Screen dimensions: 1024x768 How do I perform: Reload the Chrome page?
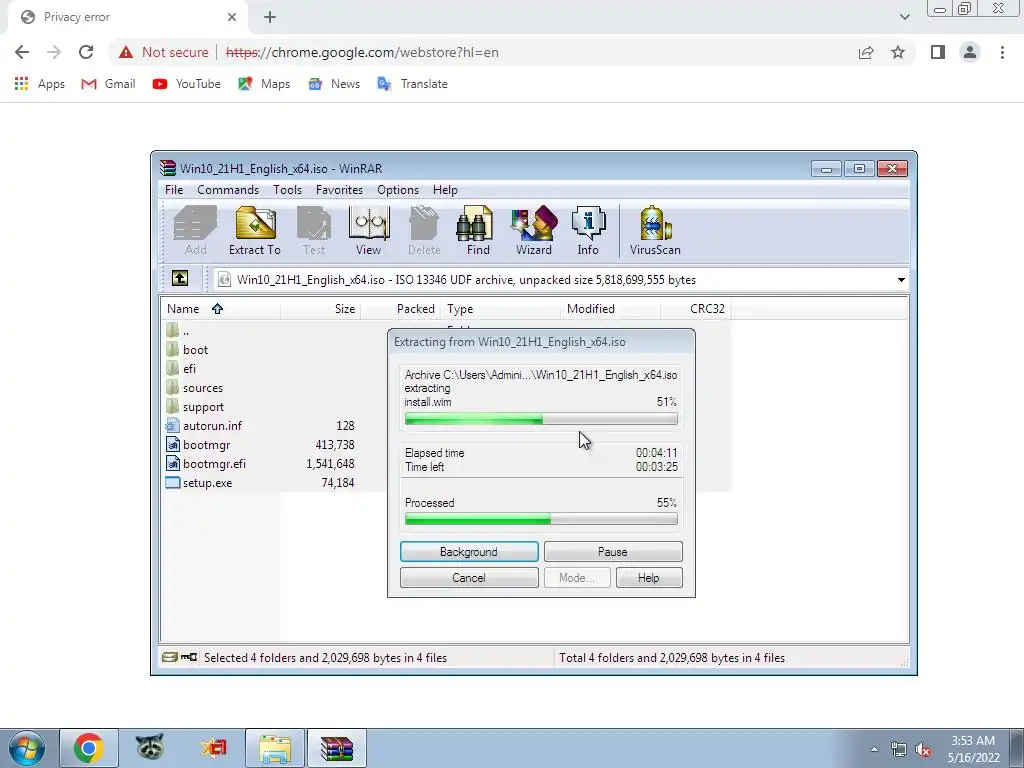[x=86, y=52]
